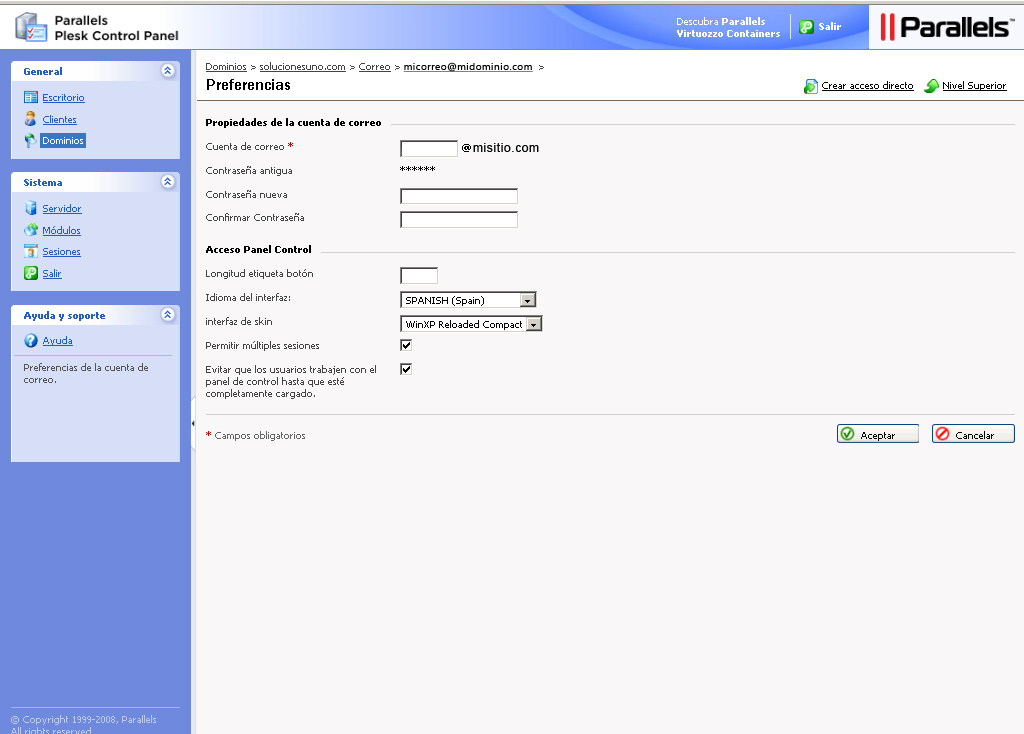
Task: Select Dominios in the navigation menu
Action: click(x=63, y=140)
